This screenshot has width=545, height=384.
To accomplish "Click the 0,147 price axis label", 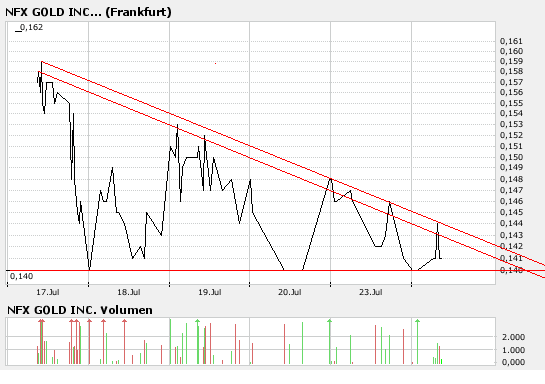I will pyautogui.click(x=511, y=190).
